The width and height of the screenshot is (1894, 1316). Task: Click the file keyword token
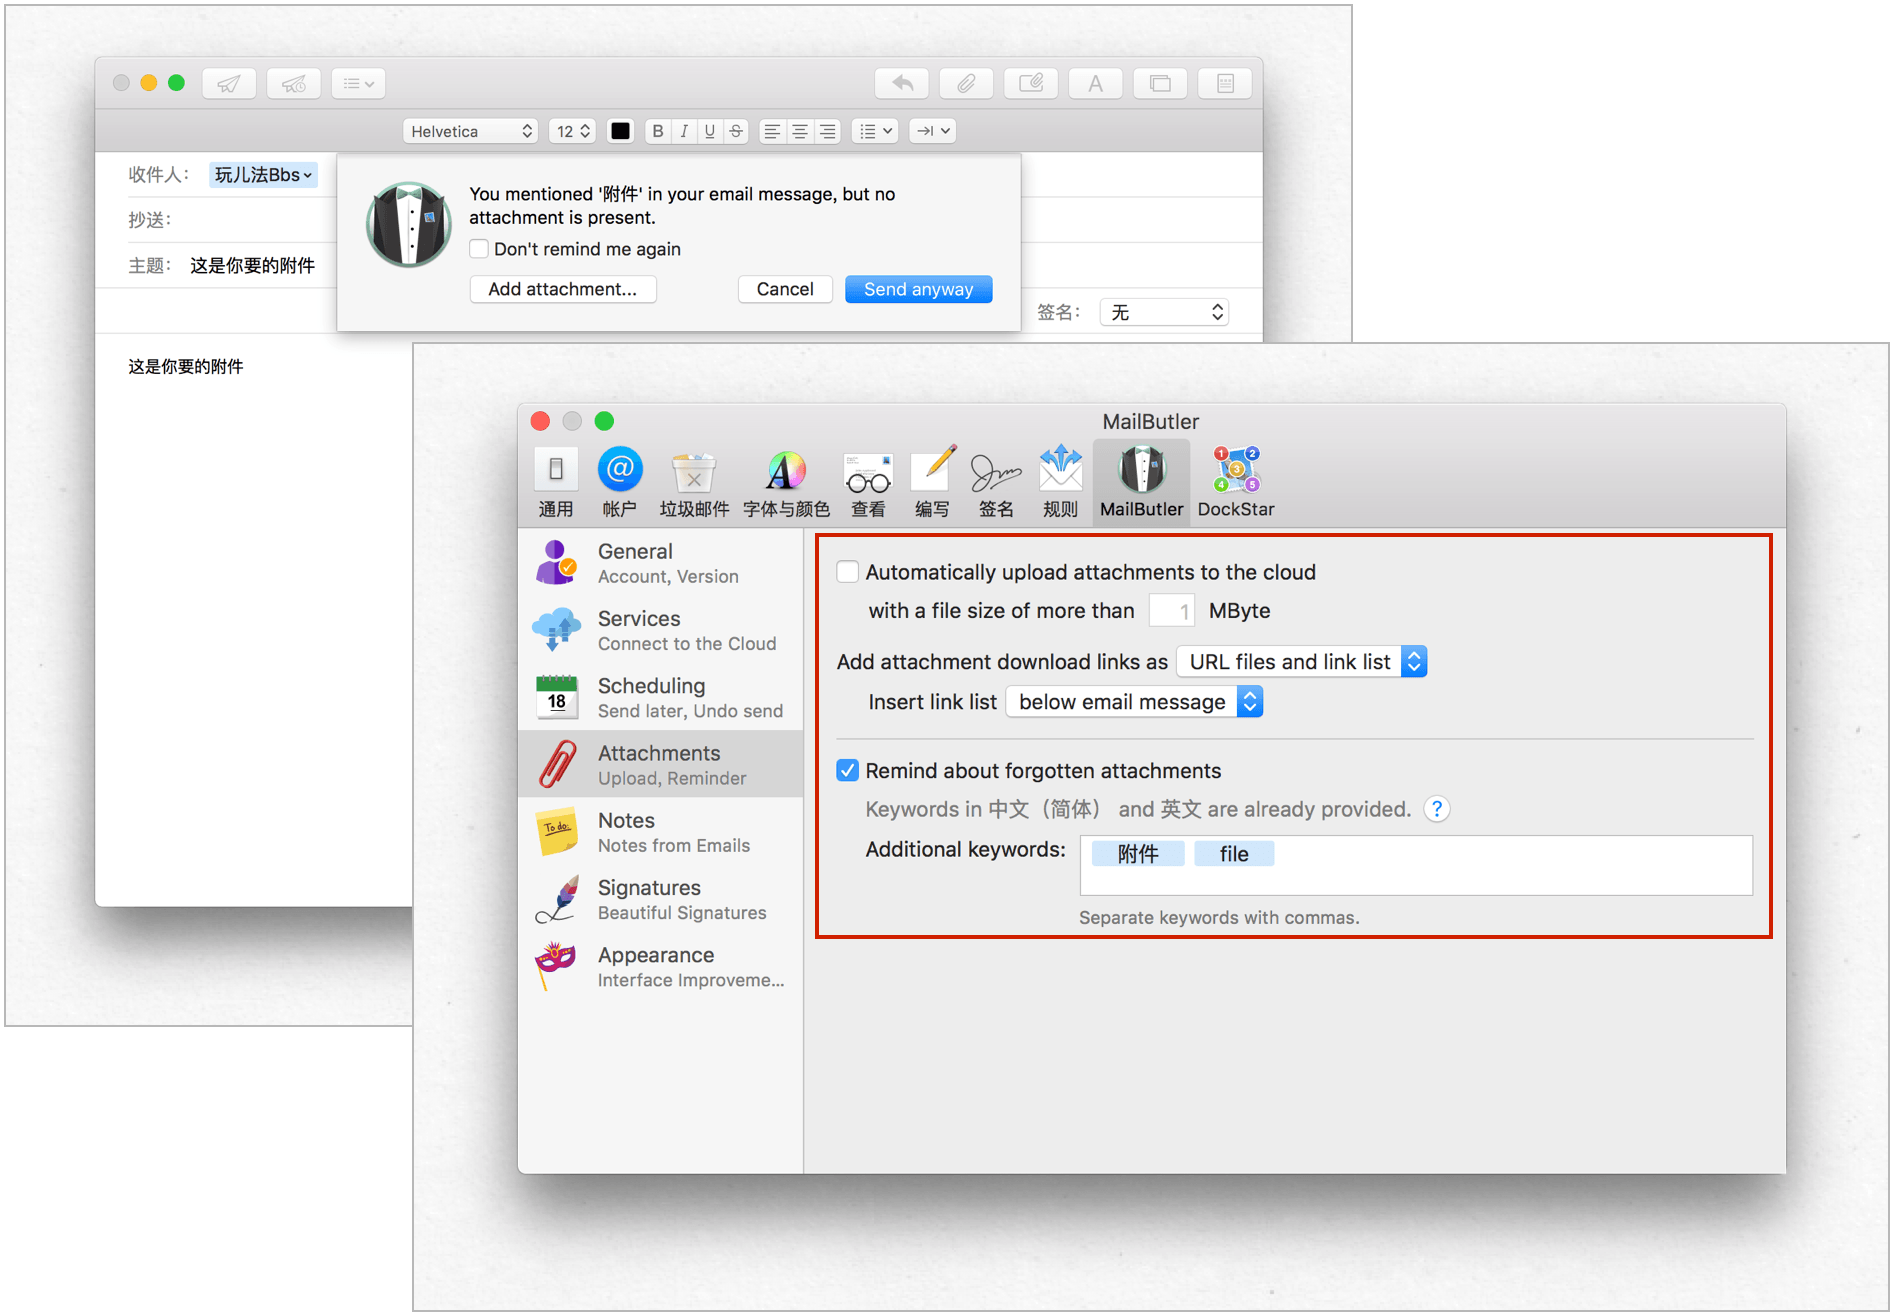pos(1234,854)
